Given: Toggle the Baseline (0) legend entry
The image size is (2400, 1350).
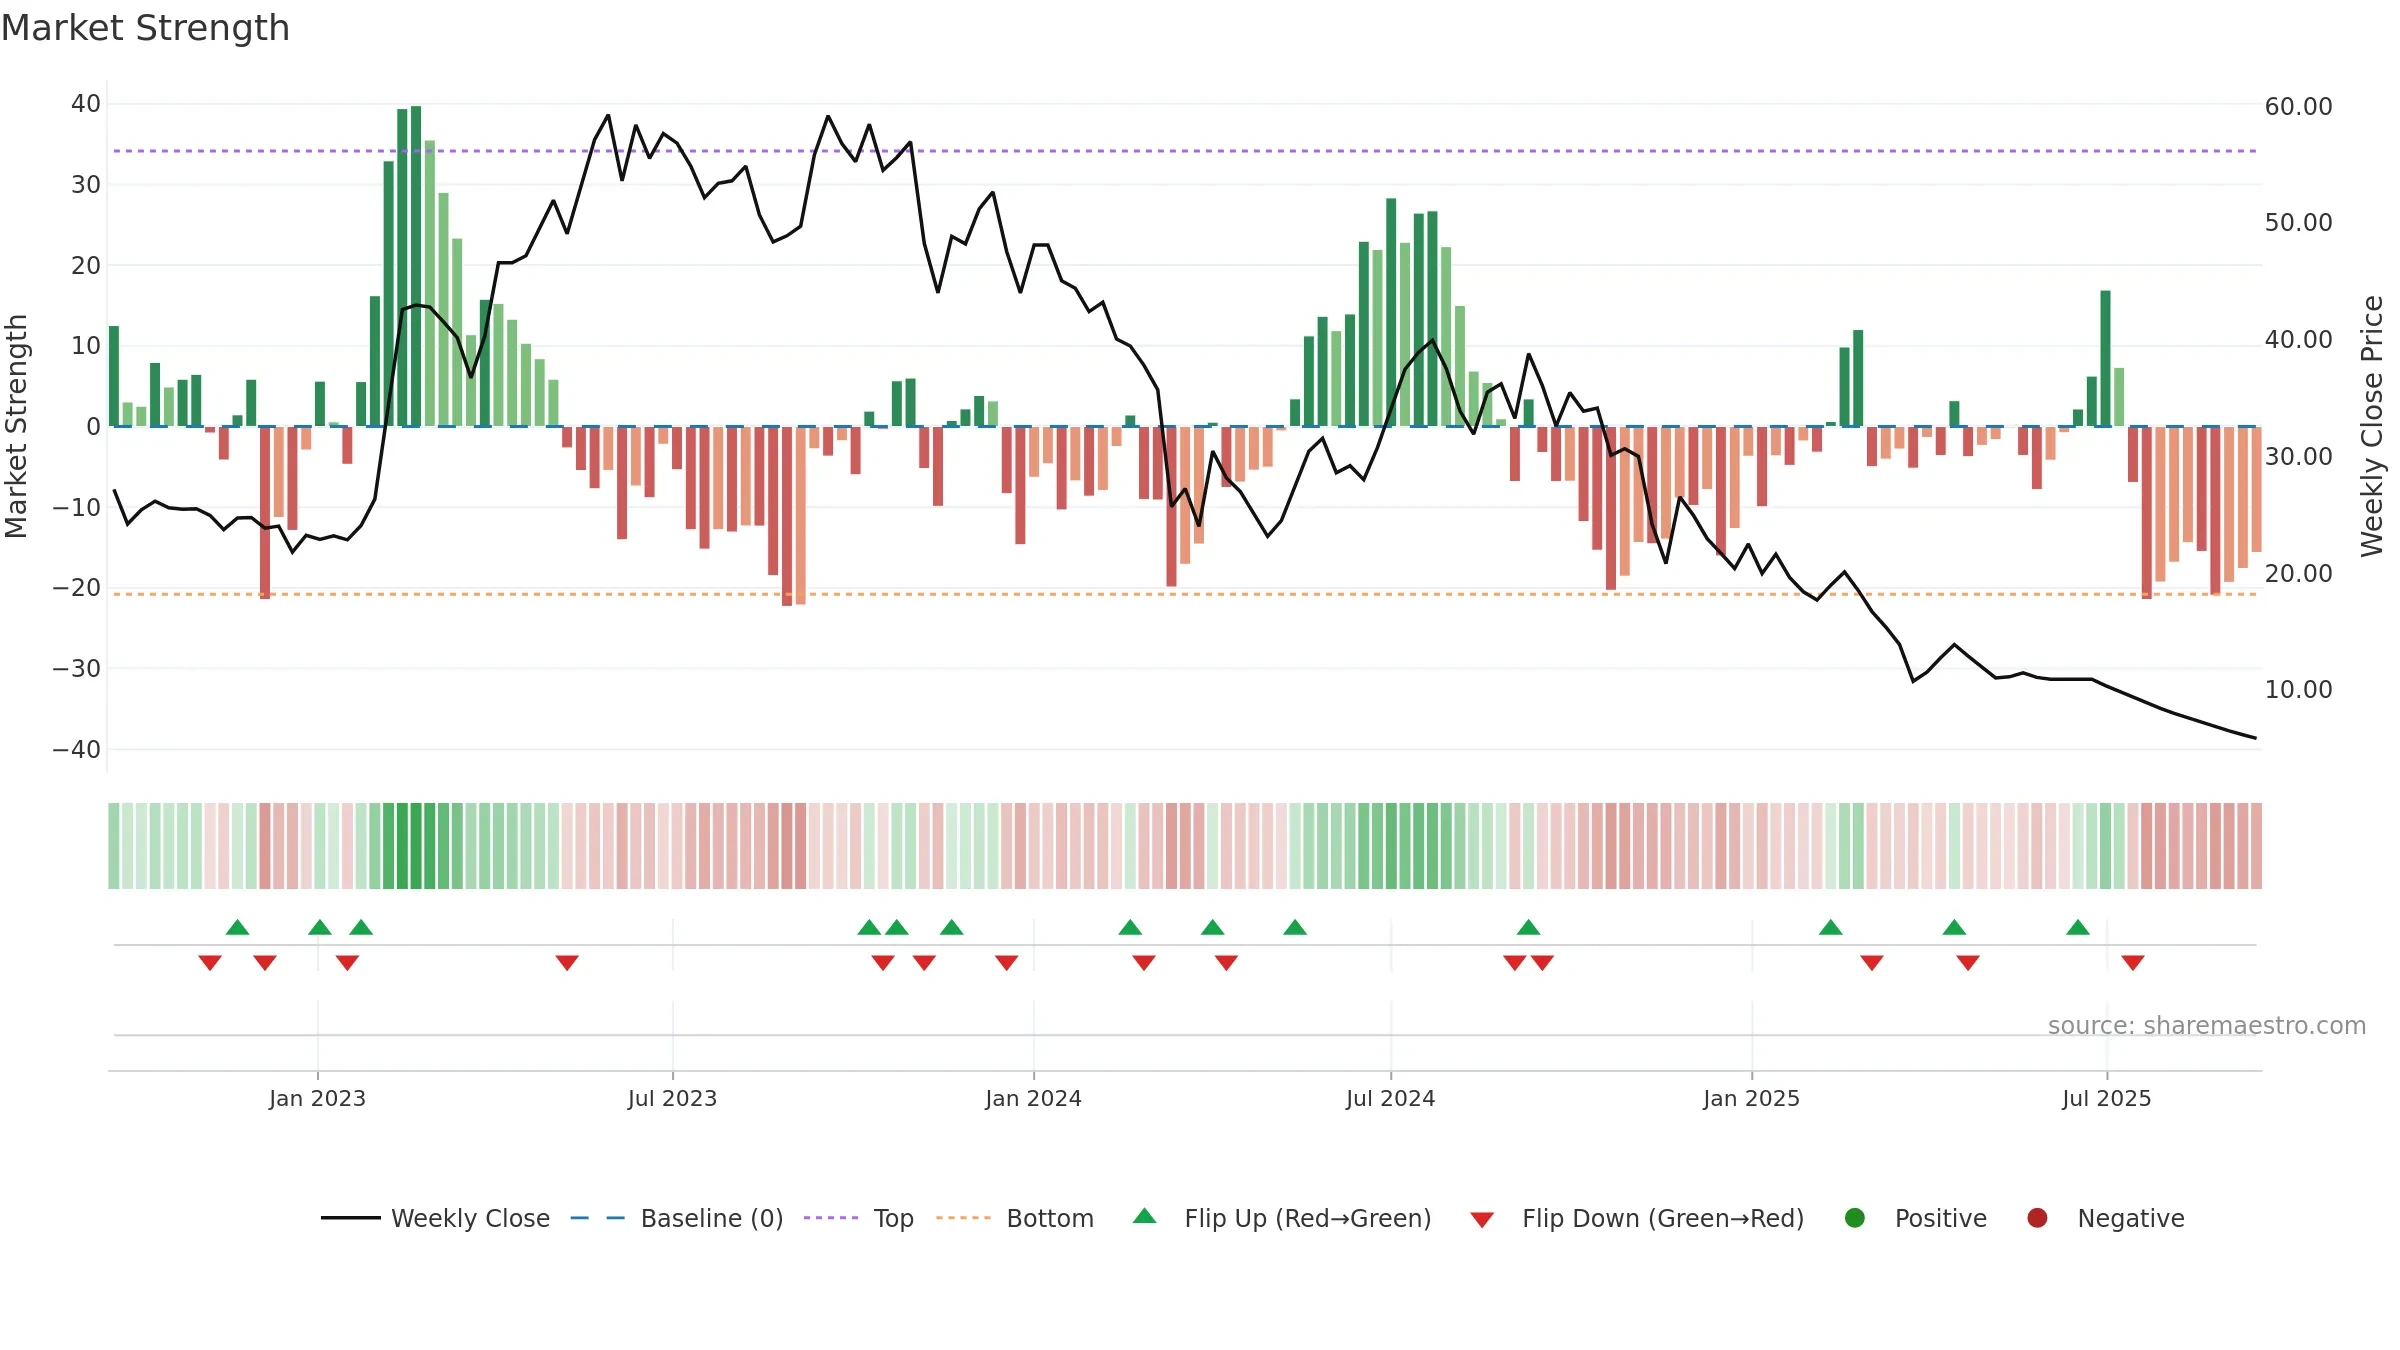Looking at the screenshot, I should click(677, 1218).
